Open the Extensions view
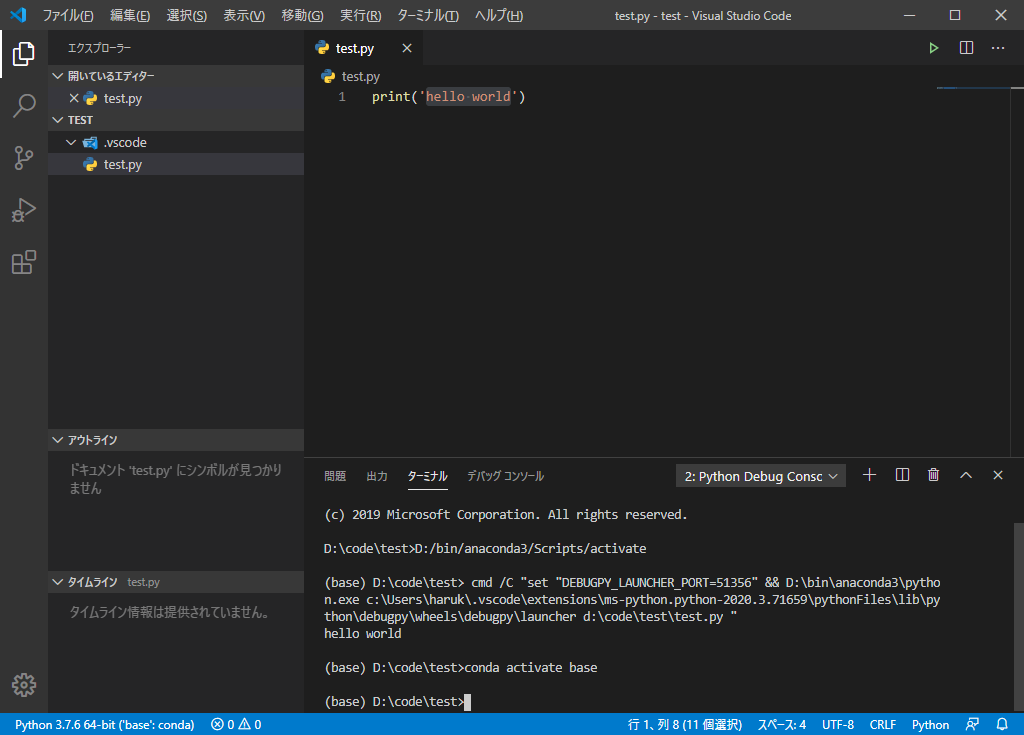The image size is (1024, 735). coord(24,263)
